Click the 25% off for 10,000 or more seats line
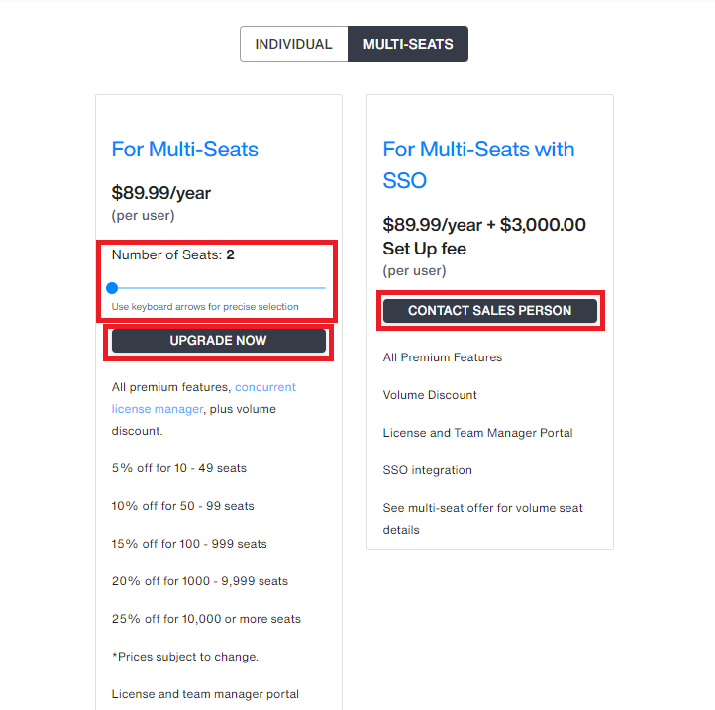Screen dimensions: 715x710 pos(207,619)
